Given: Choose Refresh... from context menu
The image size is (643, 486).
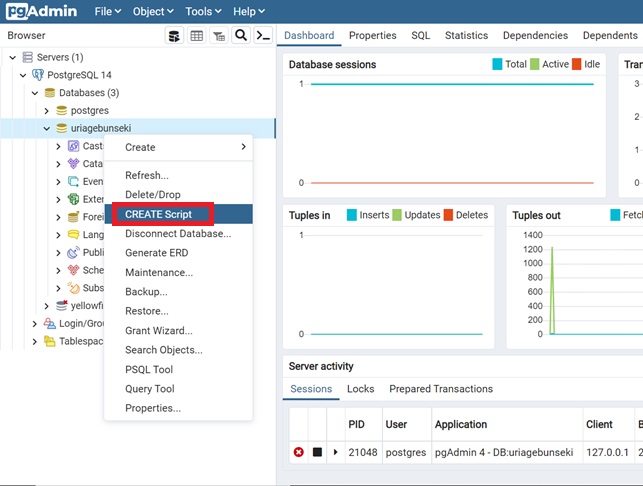Looking at the screenshot, I should tap(178, 175).
